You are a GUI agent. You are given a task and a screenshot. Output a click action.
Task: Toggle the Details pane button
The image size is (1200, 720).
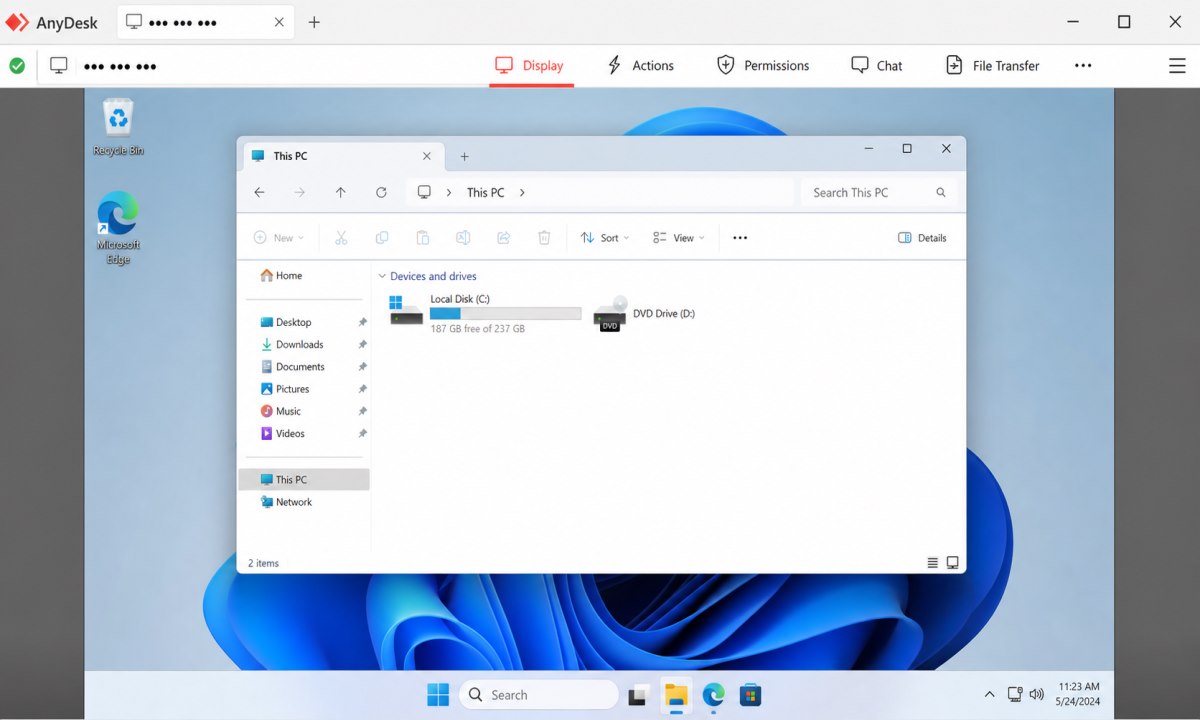tap(922, 238)
